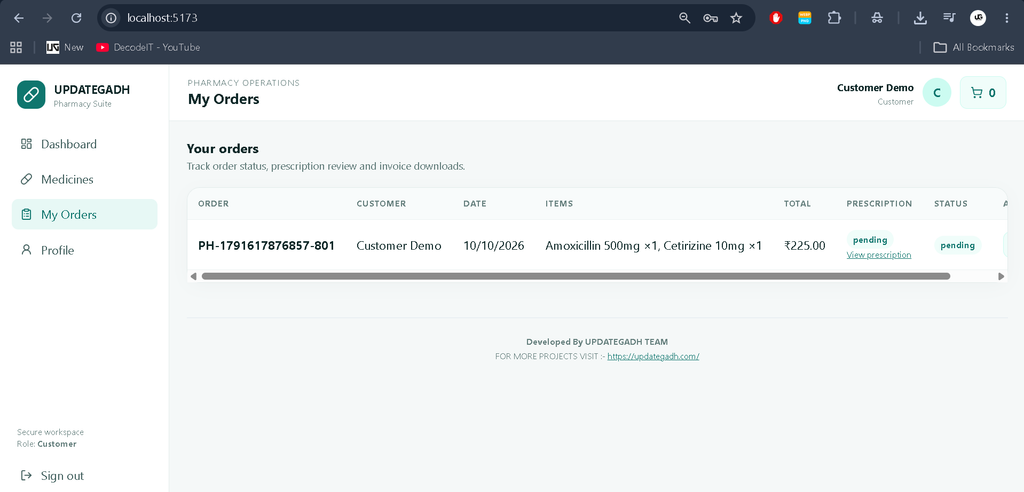Open the red hand blocker extension
This screenshot has width=1024, height=492.
(776, 18)
